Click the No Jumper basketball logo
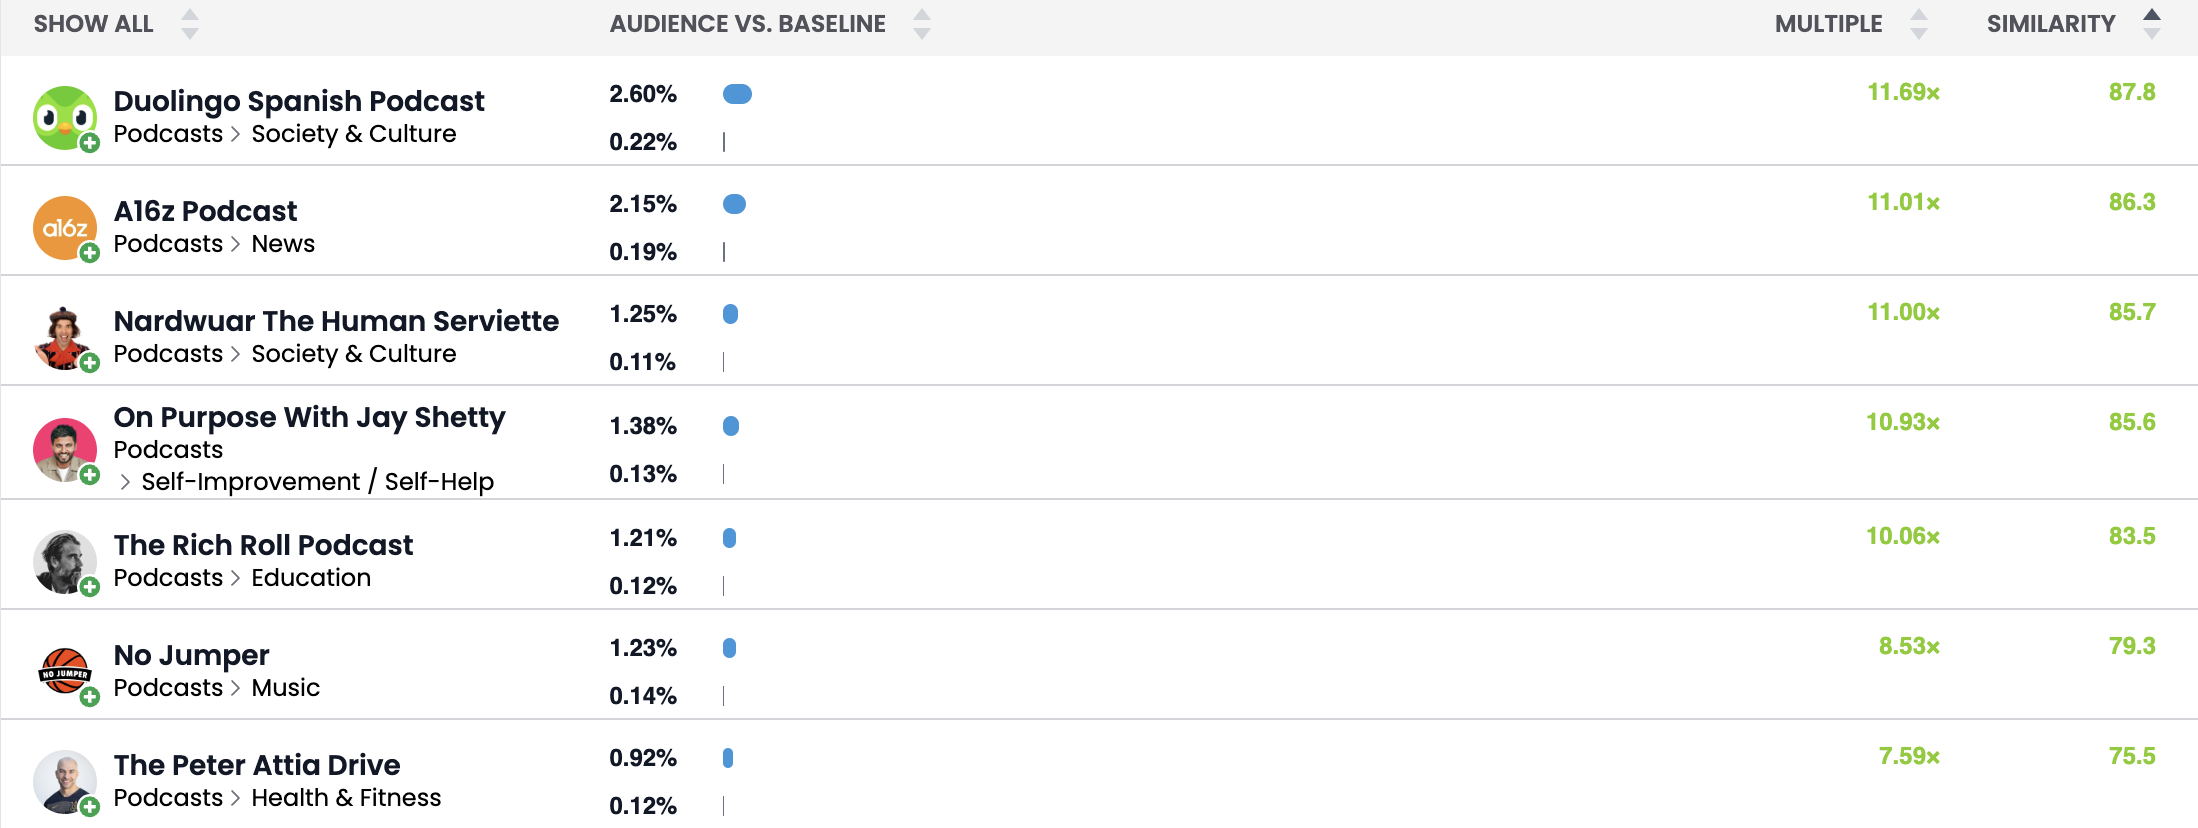The image size is (2198, 828). [x=64, y=672]
